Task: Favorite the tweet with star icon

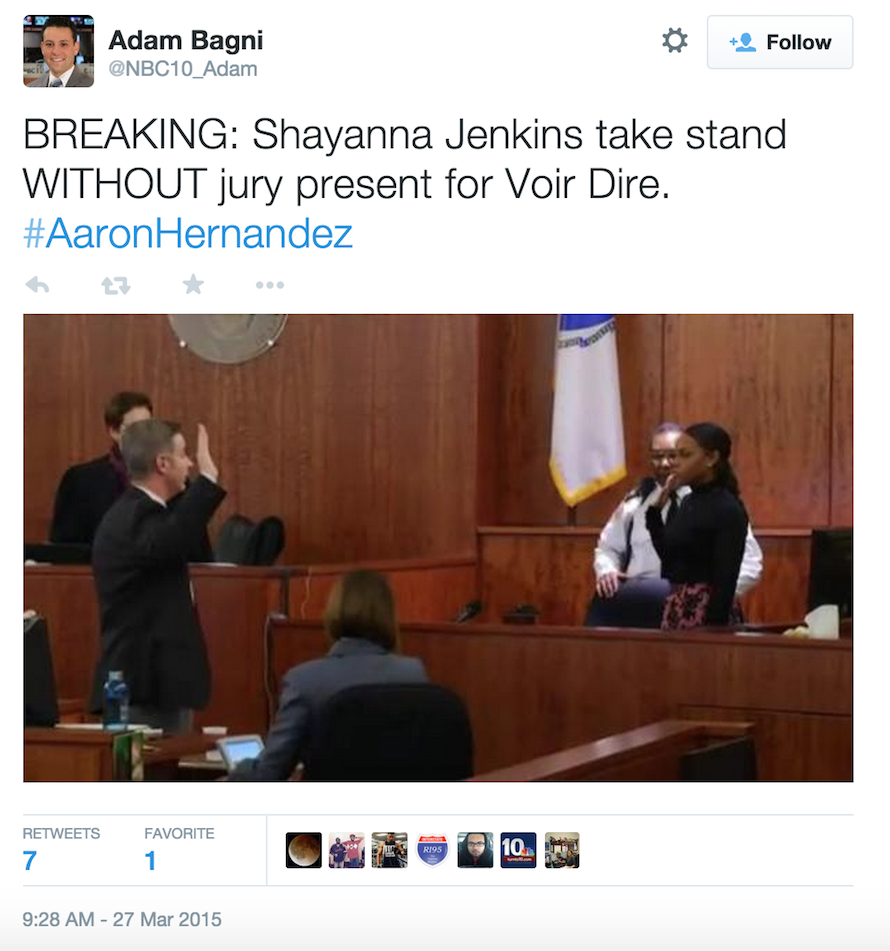Action: [193, 284]
